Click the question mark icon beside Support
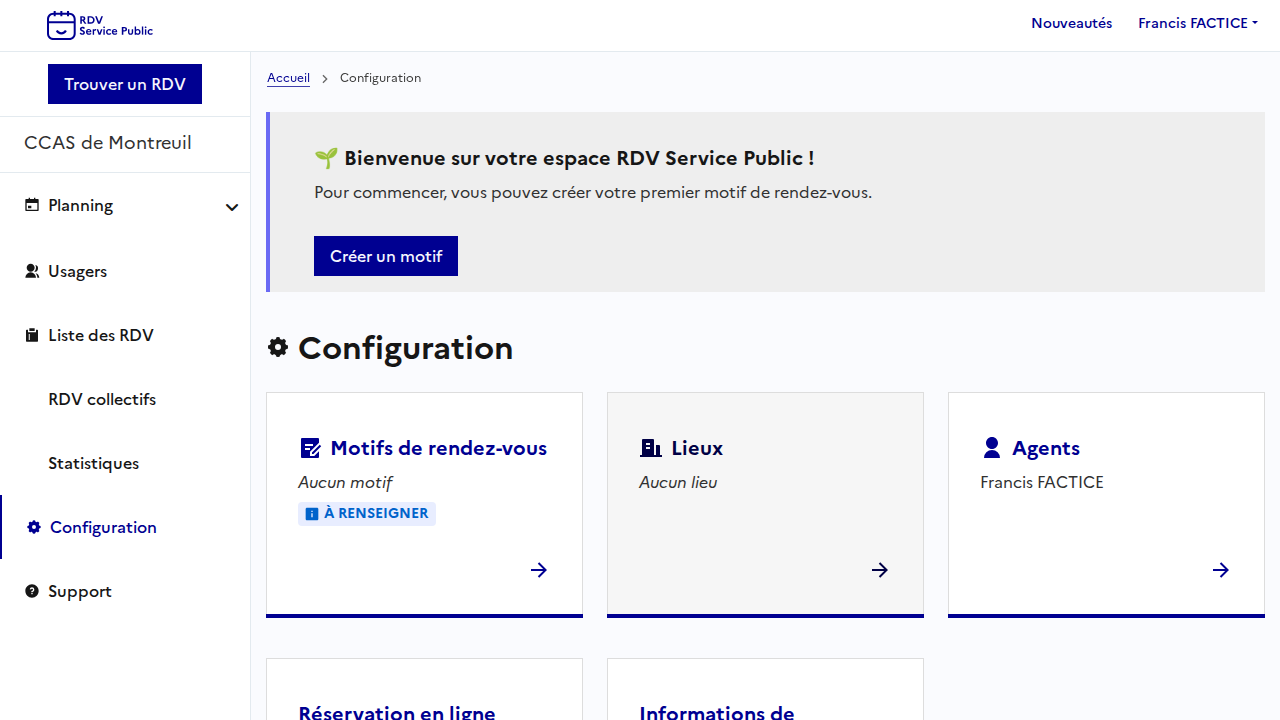Screen dimensions: 1280x720 point(32,591)
